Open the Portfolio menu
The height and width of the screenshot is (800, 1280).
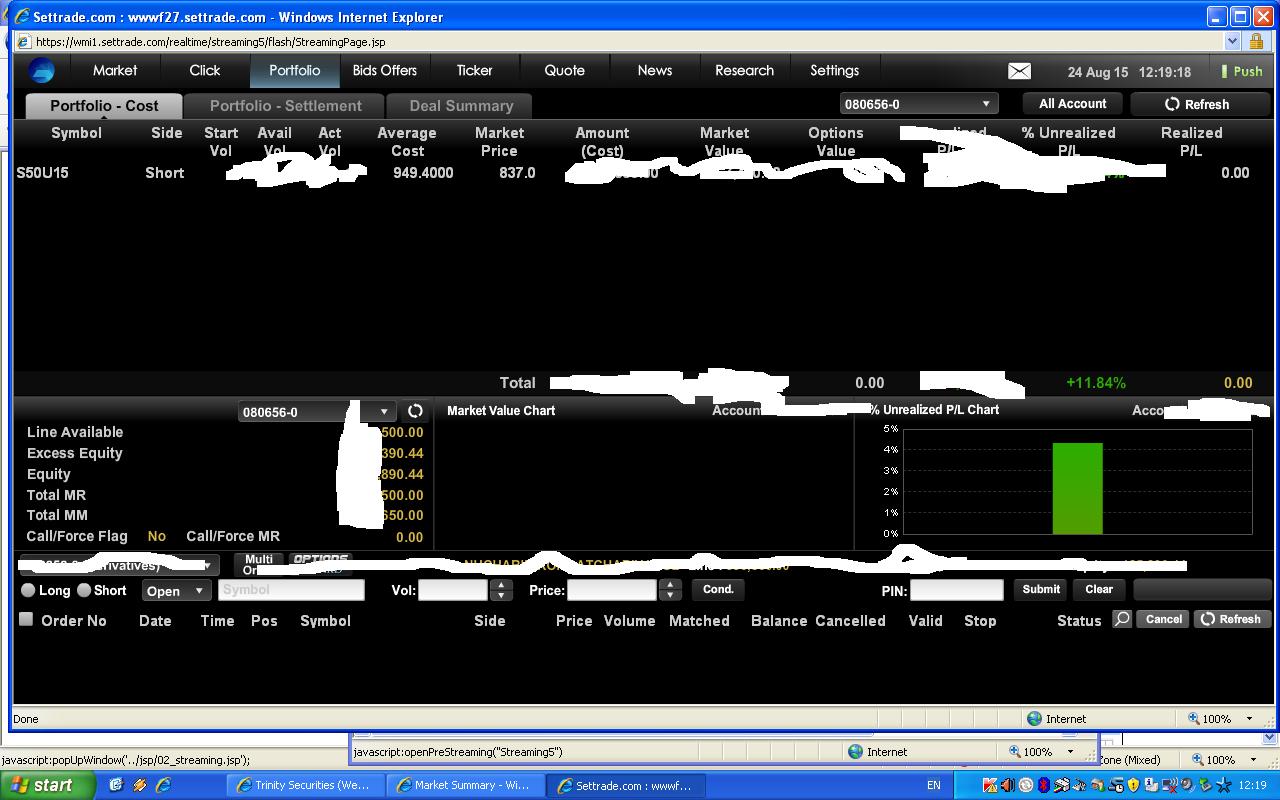(x=294, y=70)
